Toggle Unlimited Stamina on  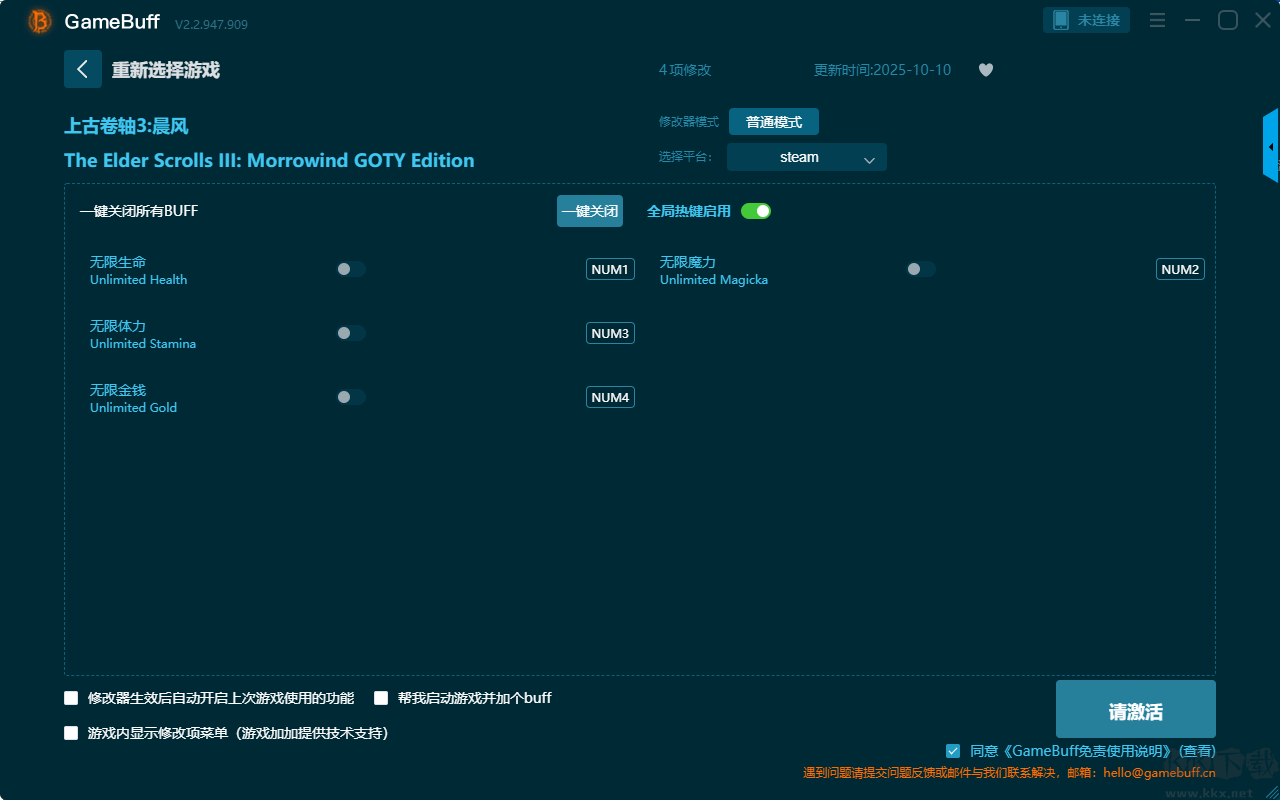tap(351, 333)
